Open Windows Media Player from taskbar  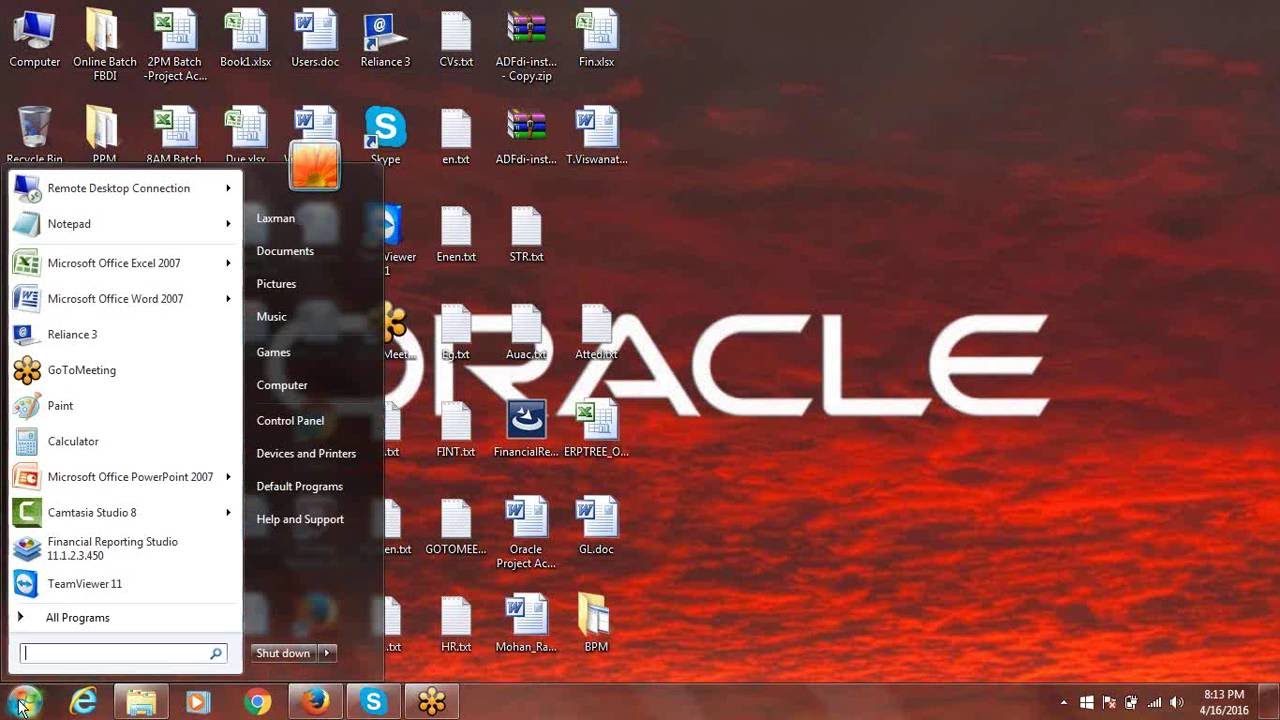click(198, 702)
